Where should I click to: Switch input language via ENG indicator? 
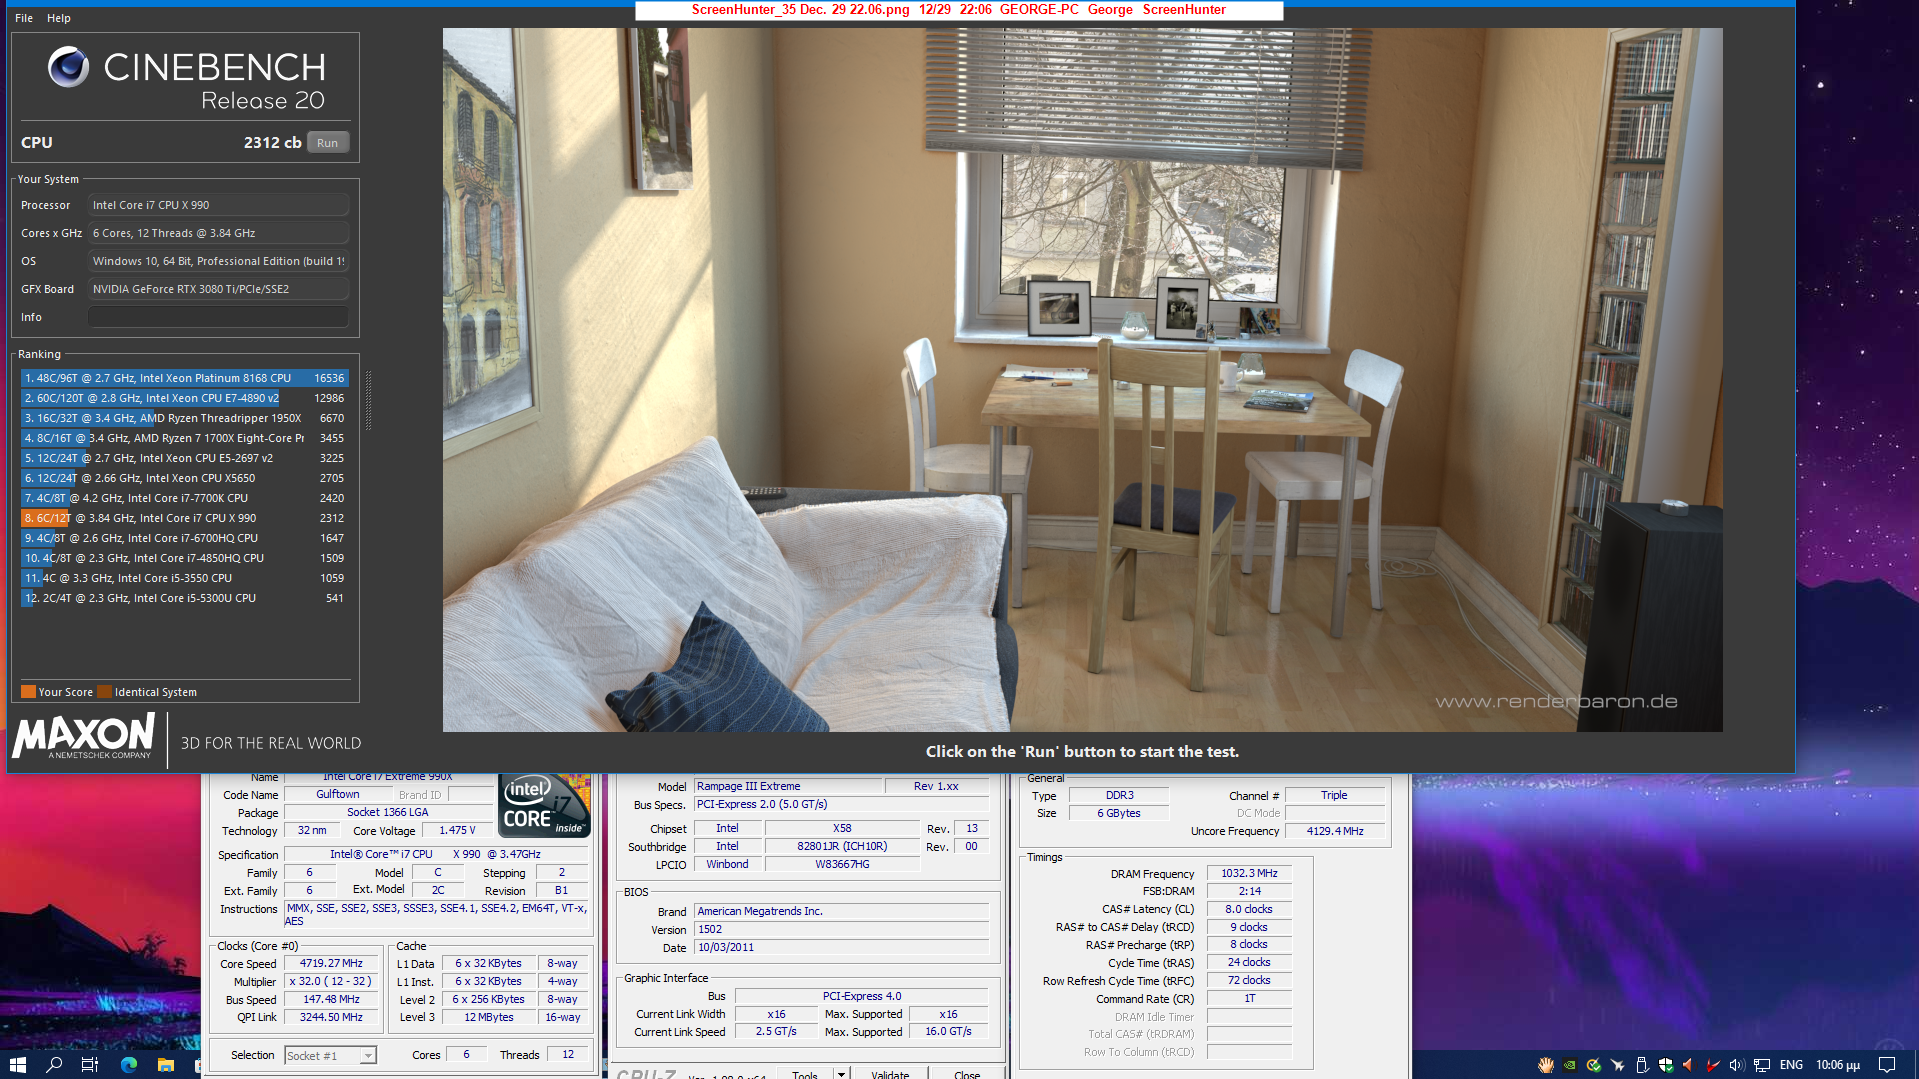pyautogui.click(x=1791, y=1065)
